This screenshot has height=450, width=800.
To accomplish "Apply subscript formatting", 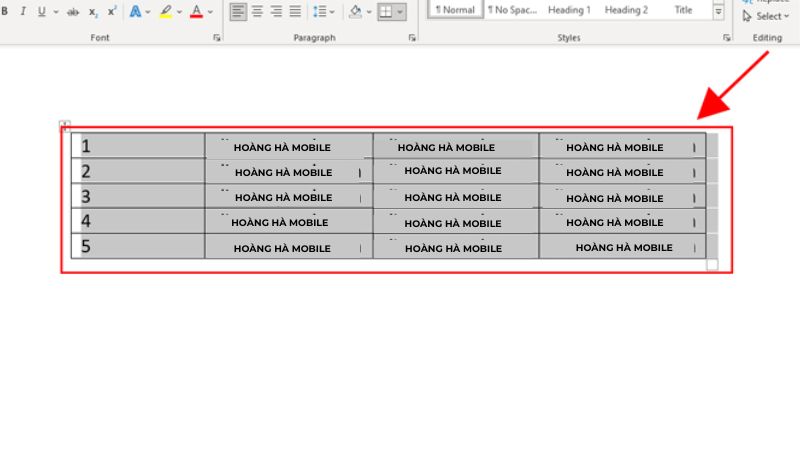I will coord(93,12).
